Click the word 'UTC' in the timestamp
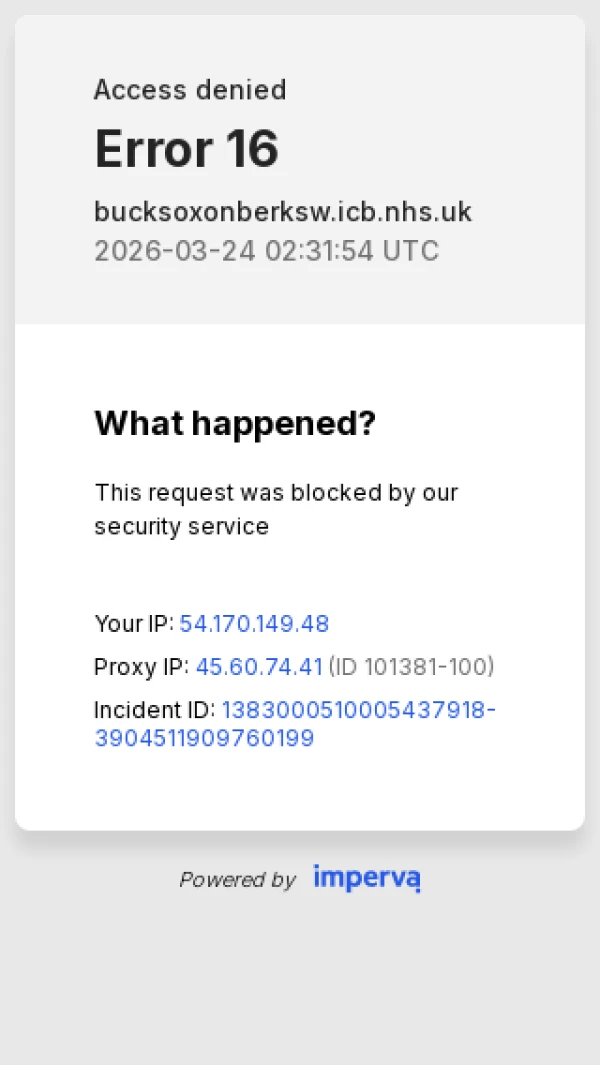 tap(410, 250)
